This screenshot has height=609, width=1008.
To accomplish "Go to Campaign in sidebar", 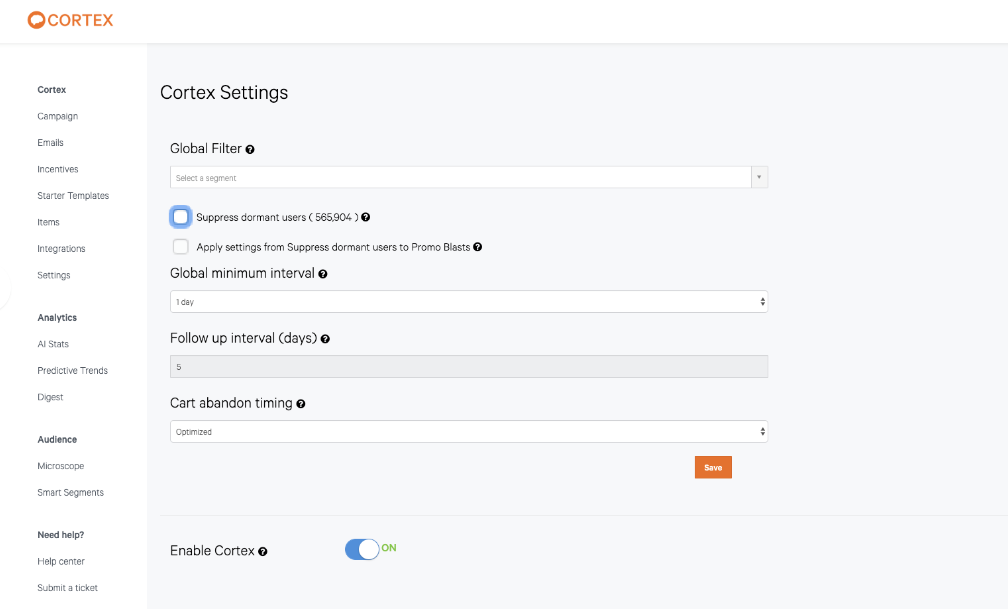I will 58,116.
